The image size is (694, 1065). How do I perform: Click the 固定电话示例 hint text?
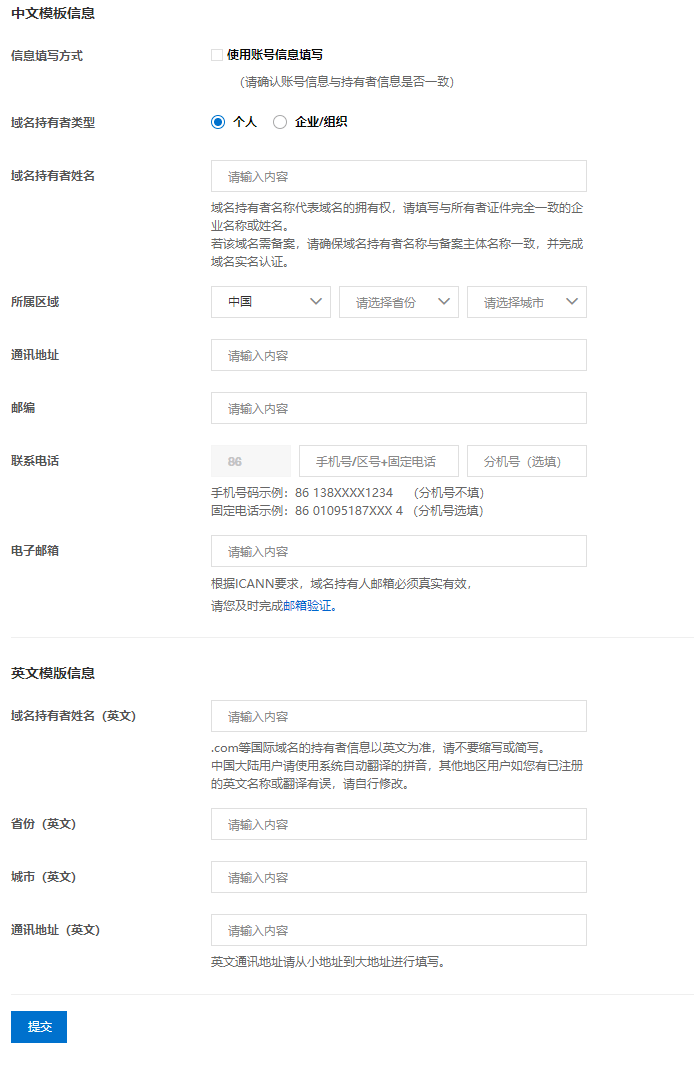[x=348, y=510]
